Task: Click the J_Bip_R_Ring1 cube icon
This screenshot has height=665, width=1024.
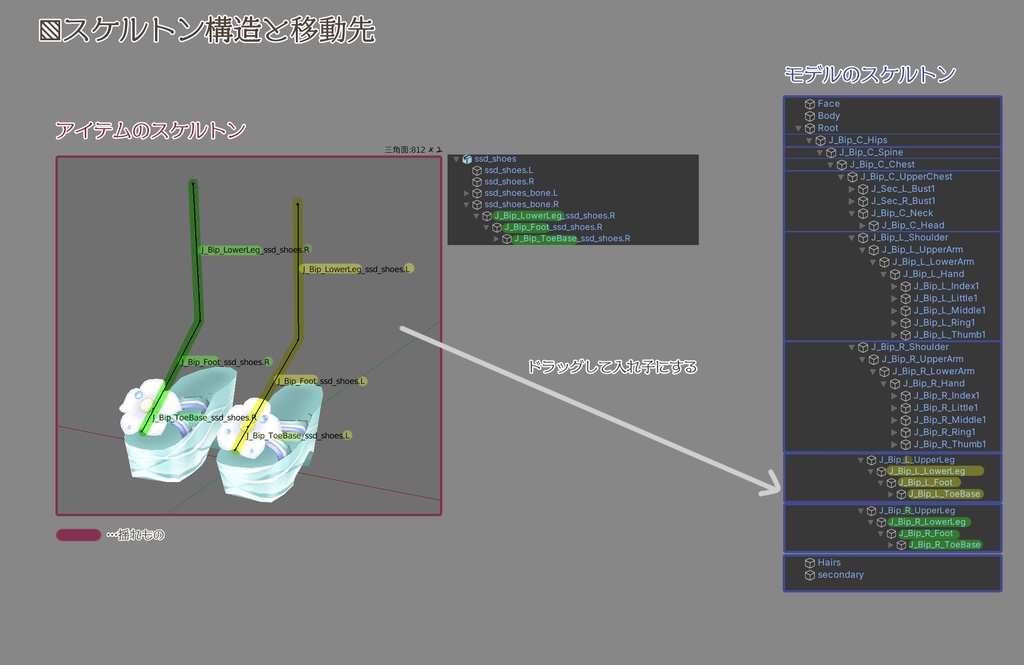Action: coord(906,432)
